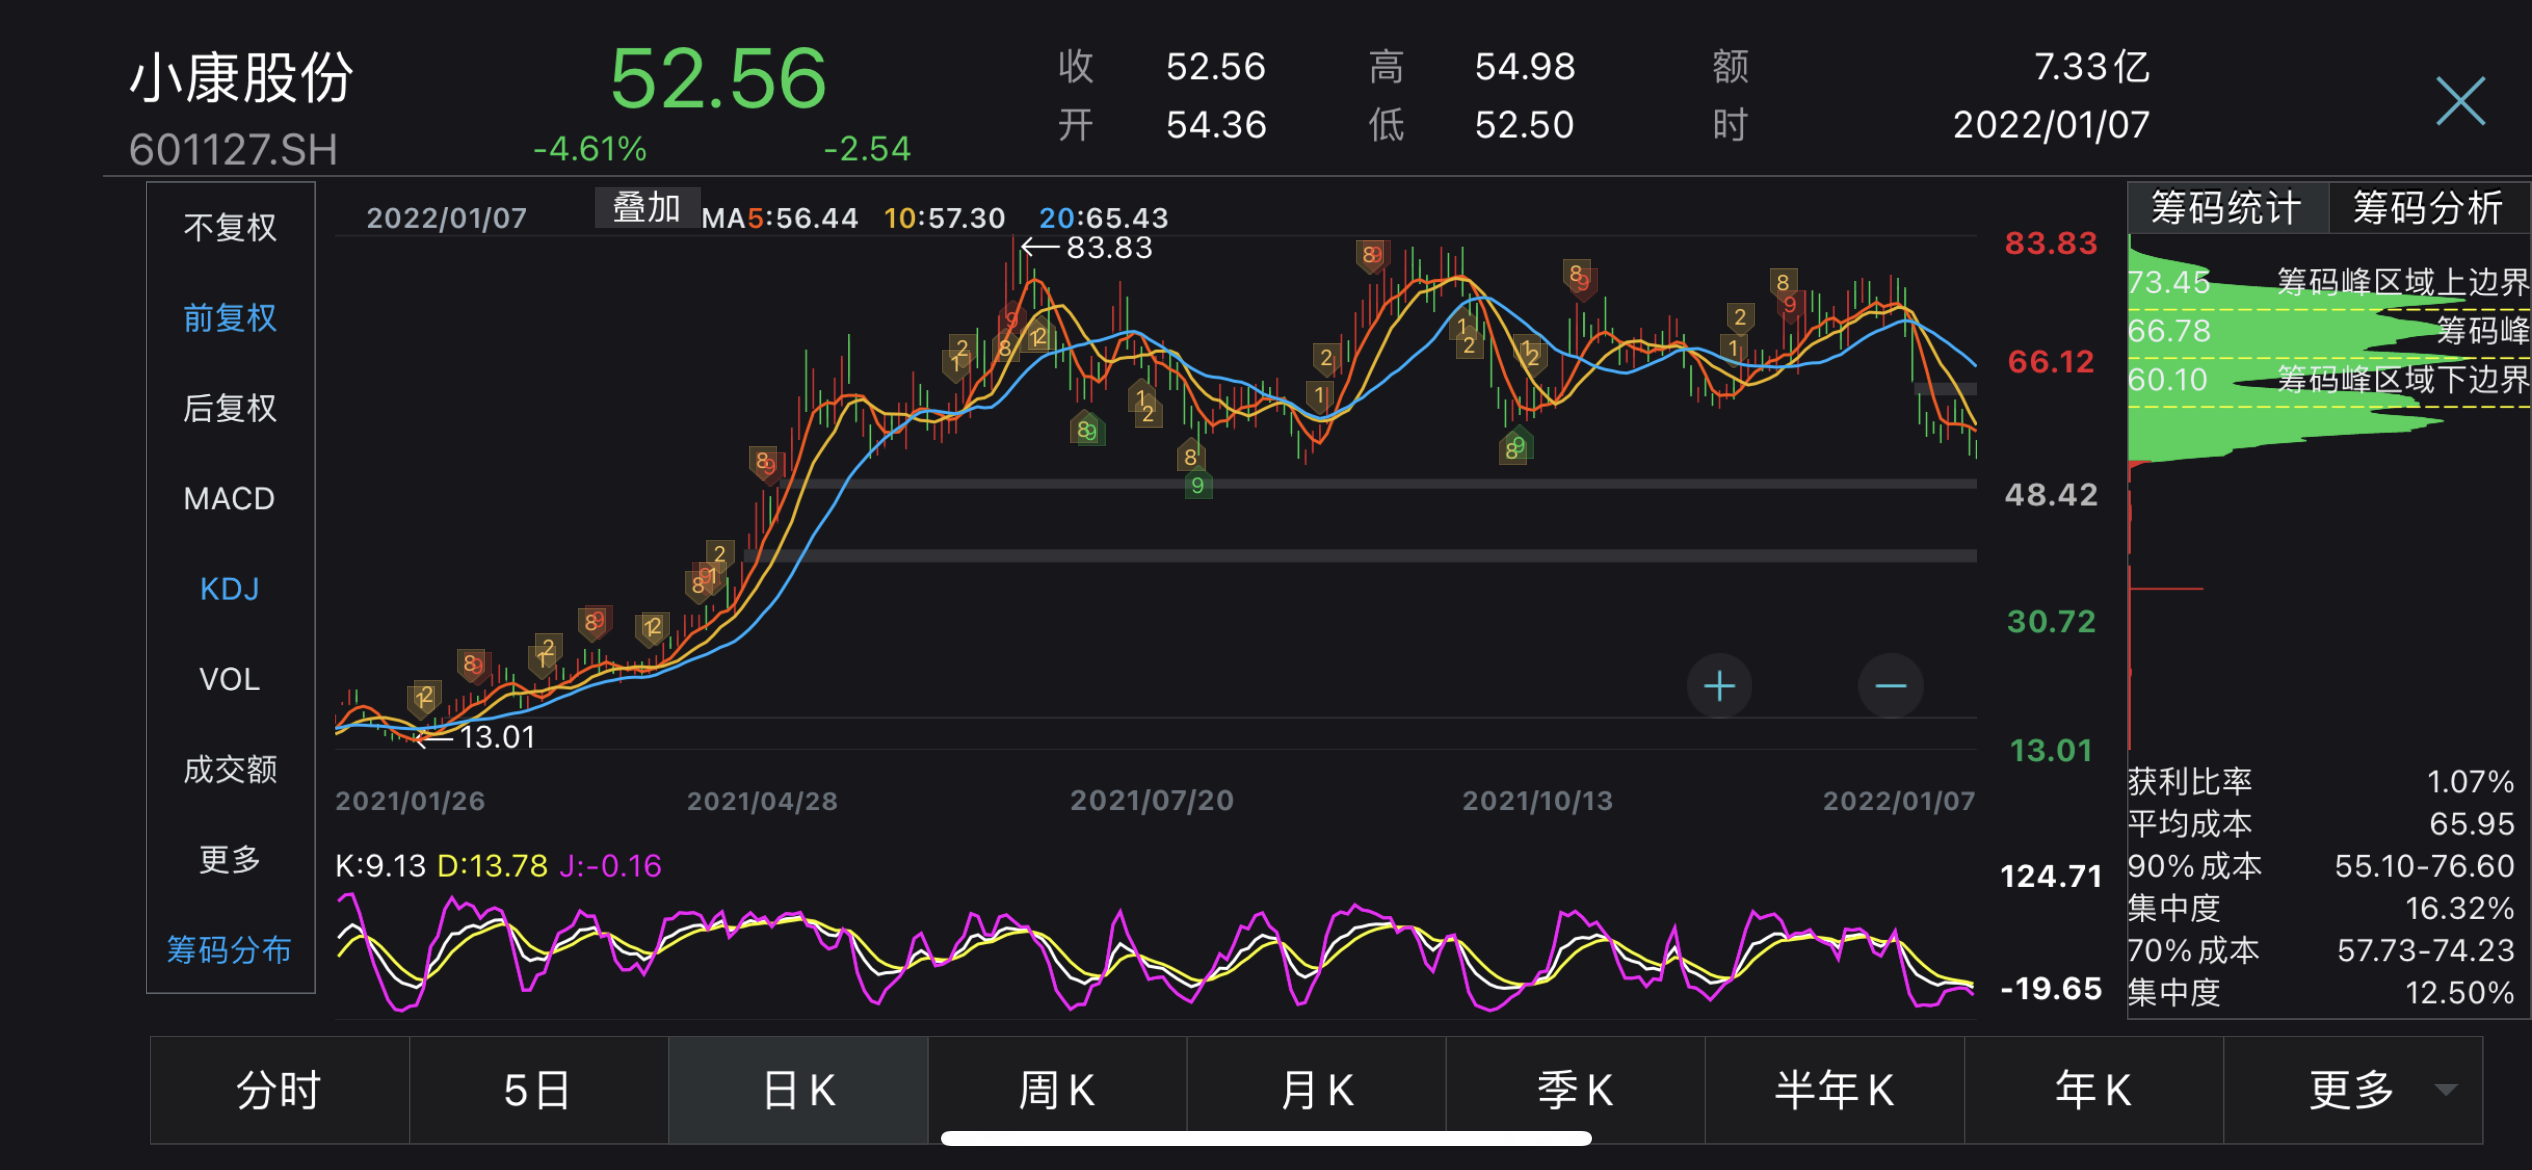Viewport: 2532px width, 1170px height.
Task: View the 季K quarterly chart
Action: (1574, 1089)
